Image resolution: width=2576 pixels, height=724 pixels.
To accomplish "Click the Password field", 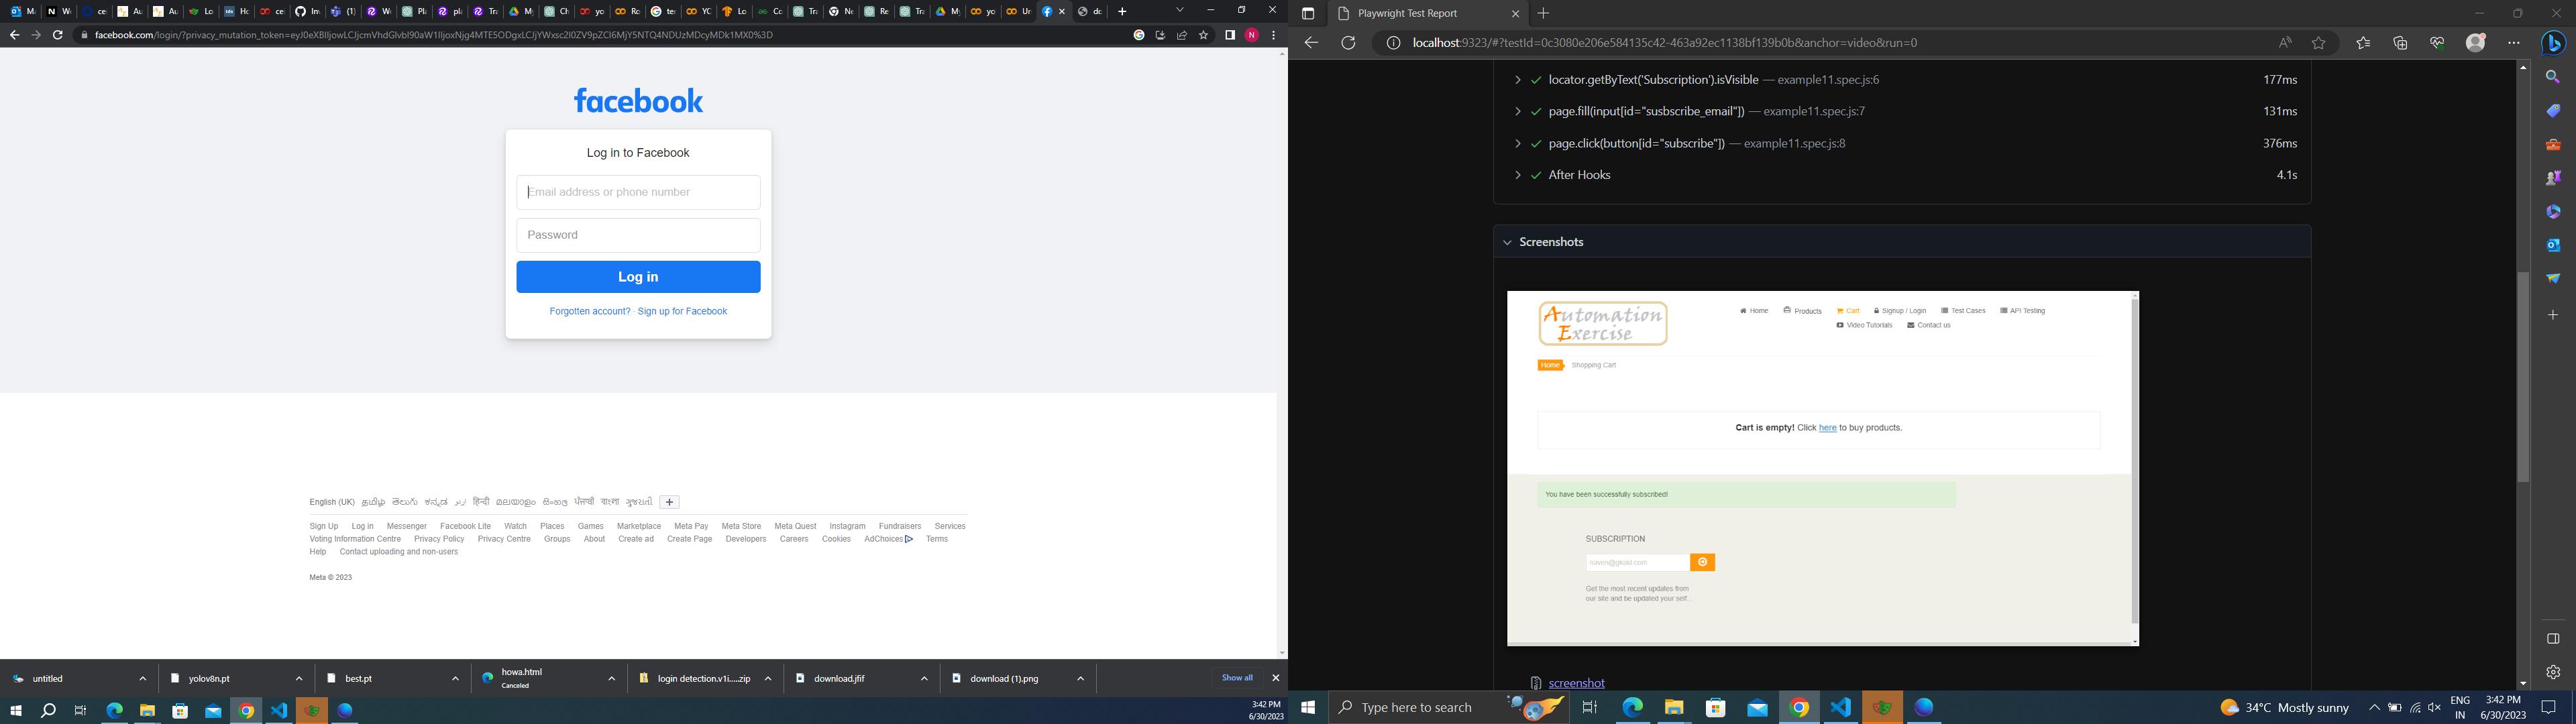I will coord(638,235).
